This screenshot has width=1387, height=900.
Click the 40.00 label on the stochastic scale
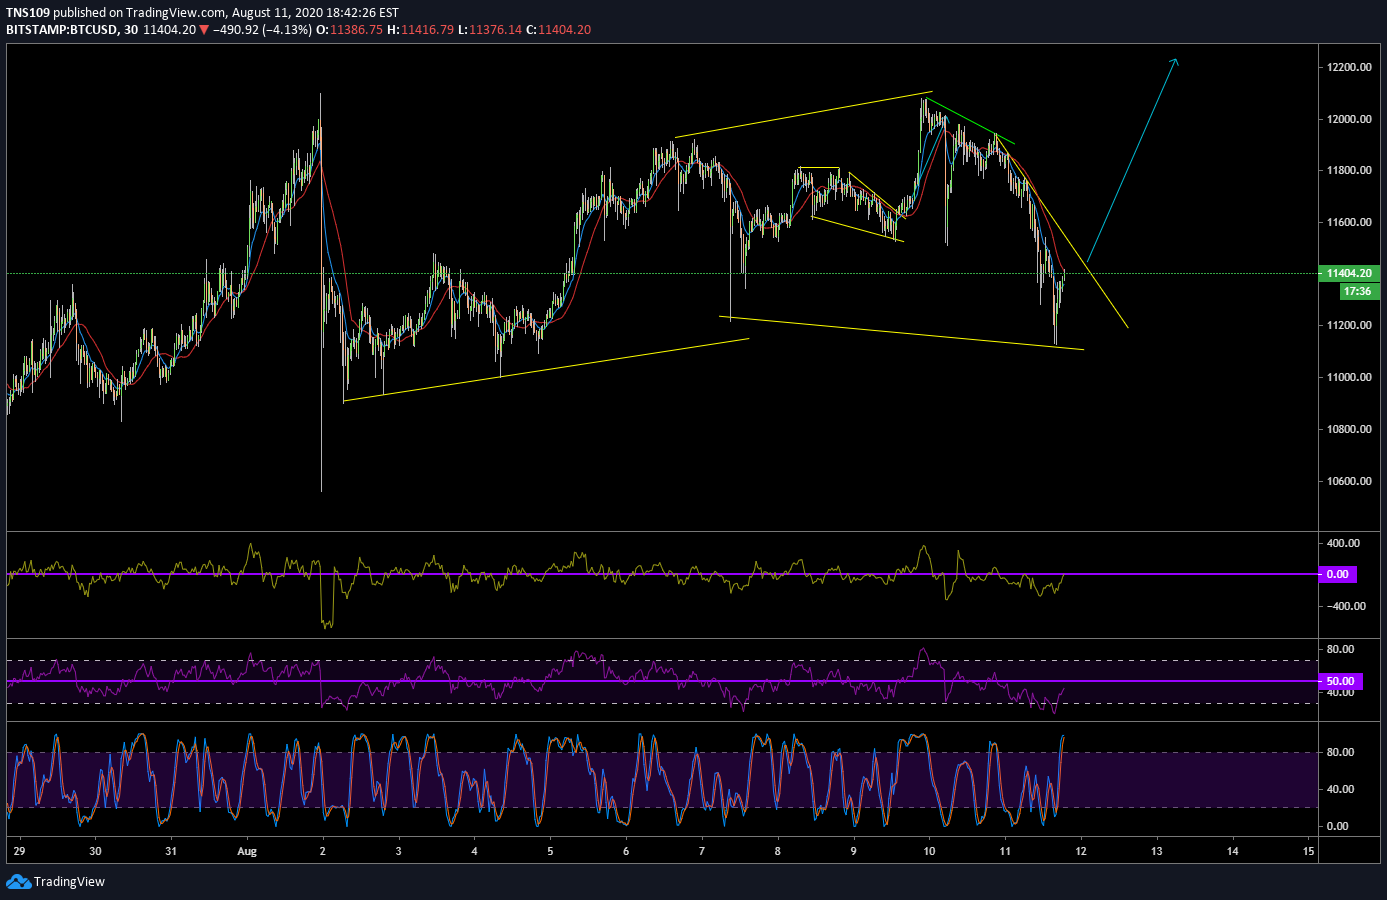[x=1340, y=789]
